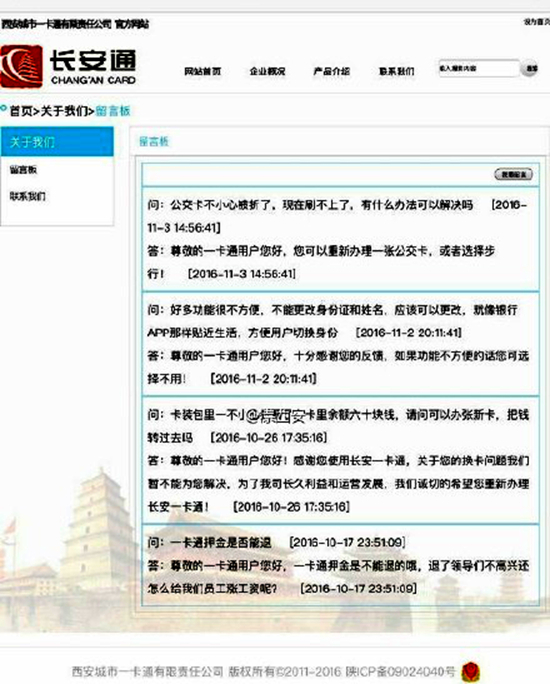Click the ICP number 陕ICP备09024040号
The width and height of the screenshot is (550, 684).
[400, 671]
